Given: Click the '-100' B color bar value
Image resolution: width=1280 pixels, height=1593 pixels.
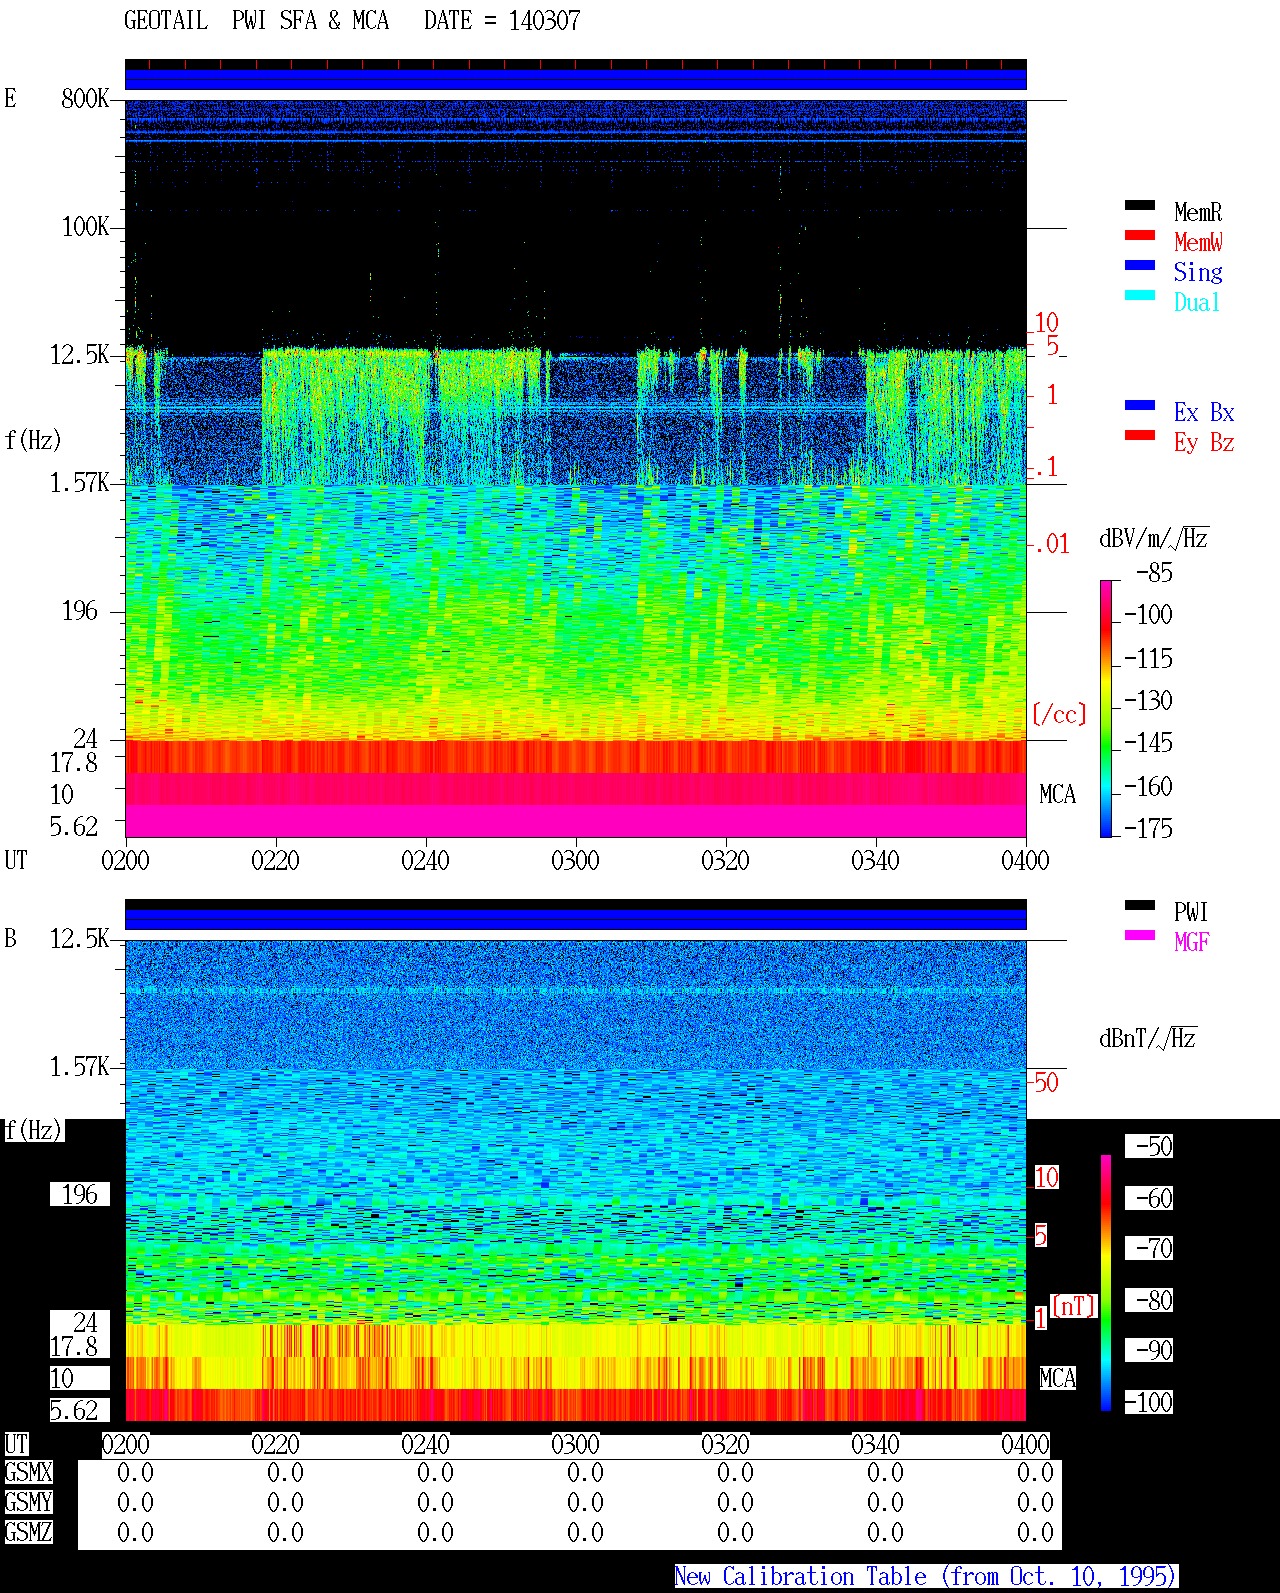Looking at the screenshot, I should click(1148, 1402).
